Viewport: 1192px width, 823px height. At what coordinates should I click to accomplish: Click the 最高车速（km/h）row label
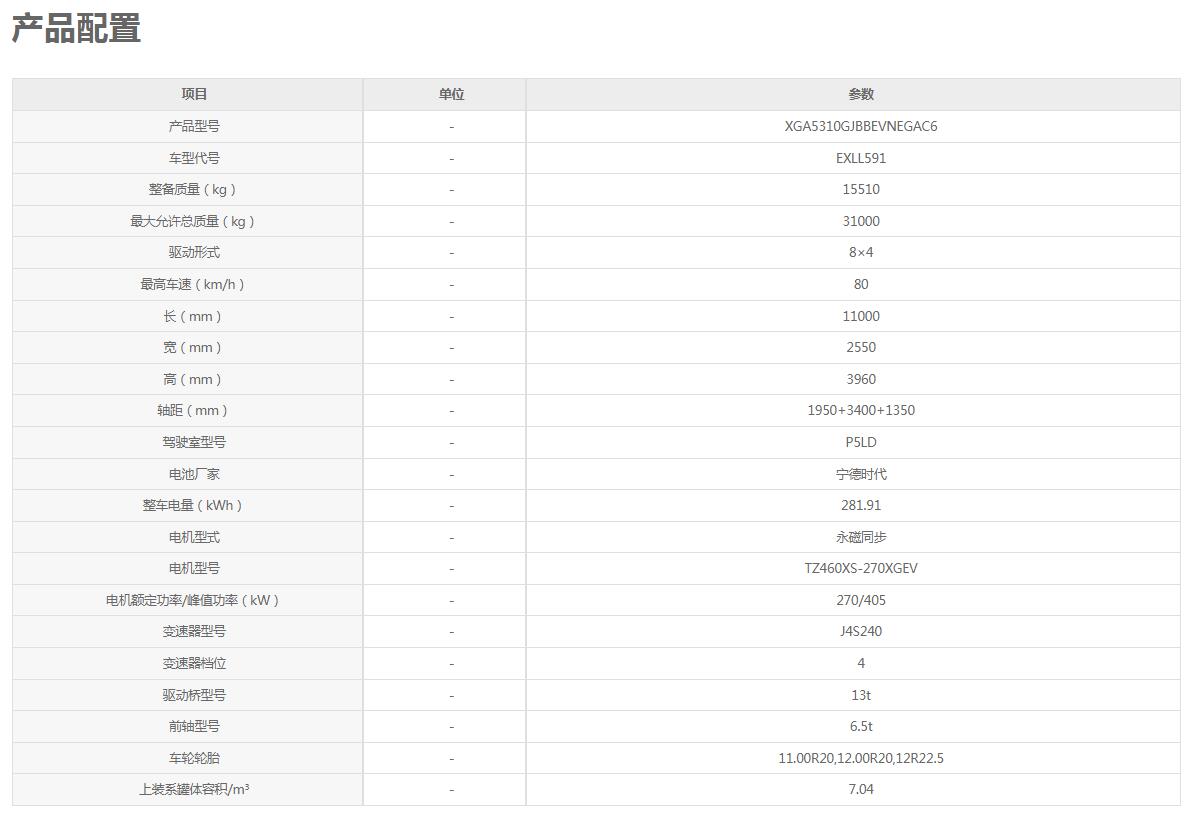pos(194,284)
